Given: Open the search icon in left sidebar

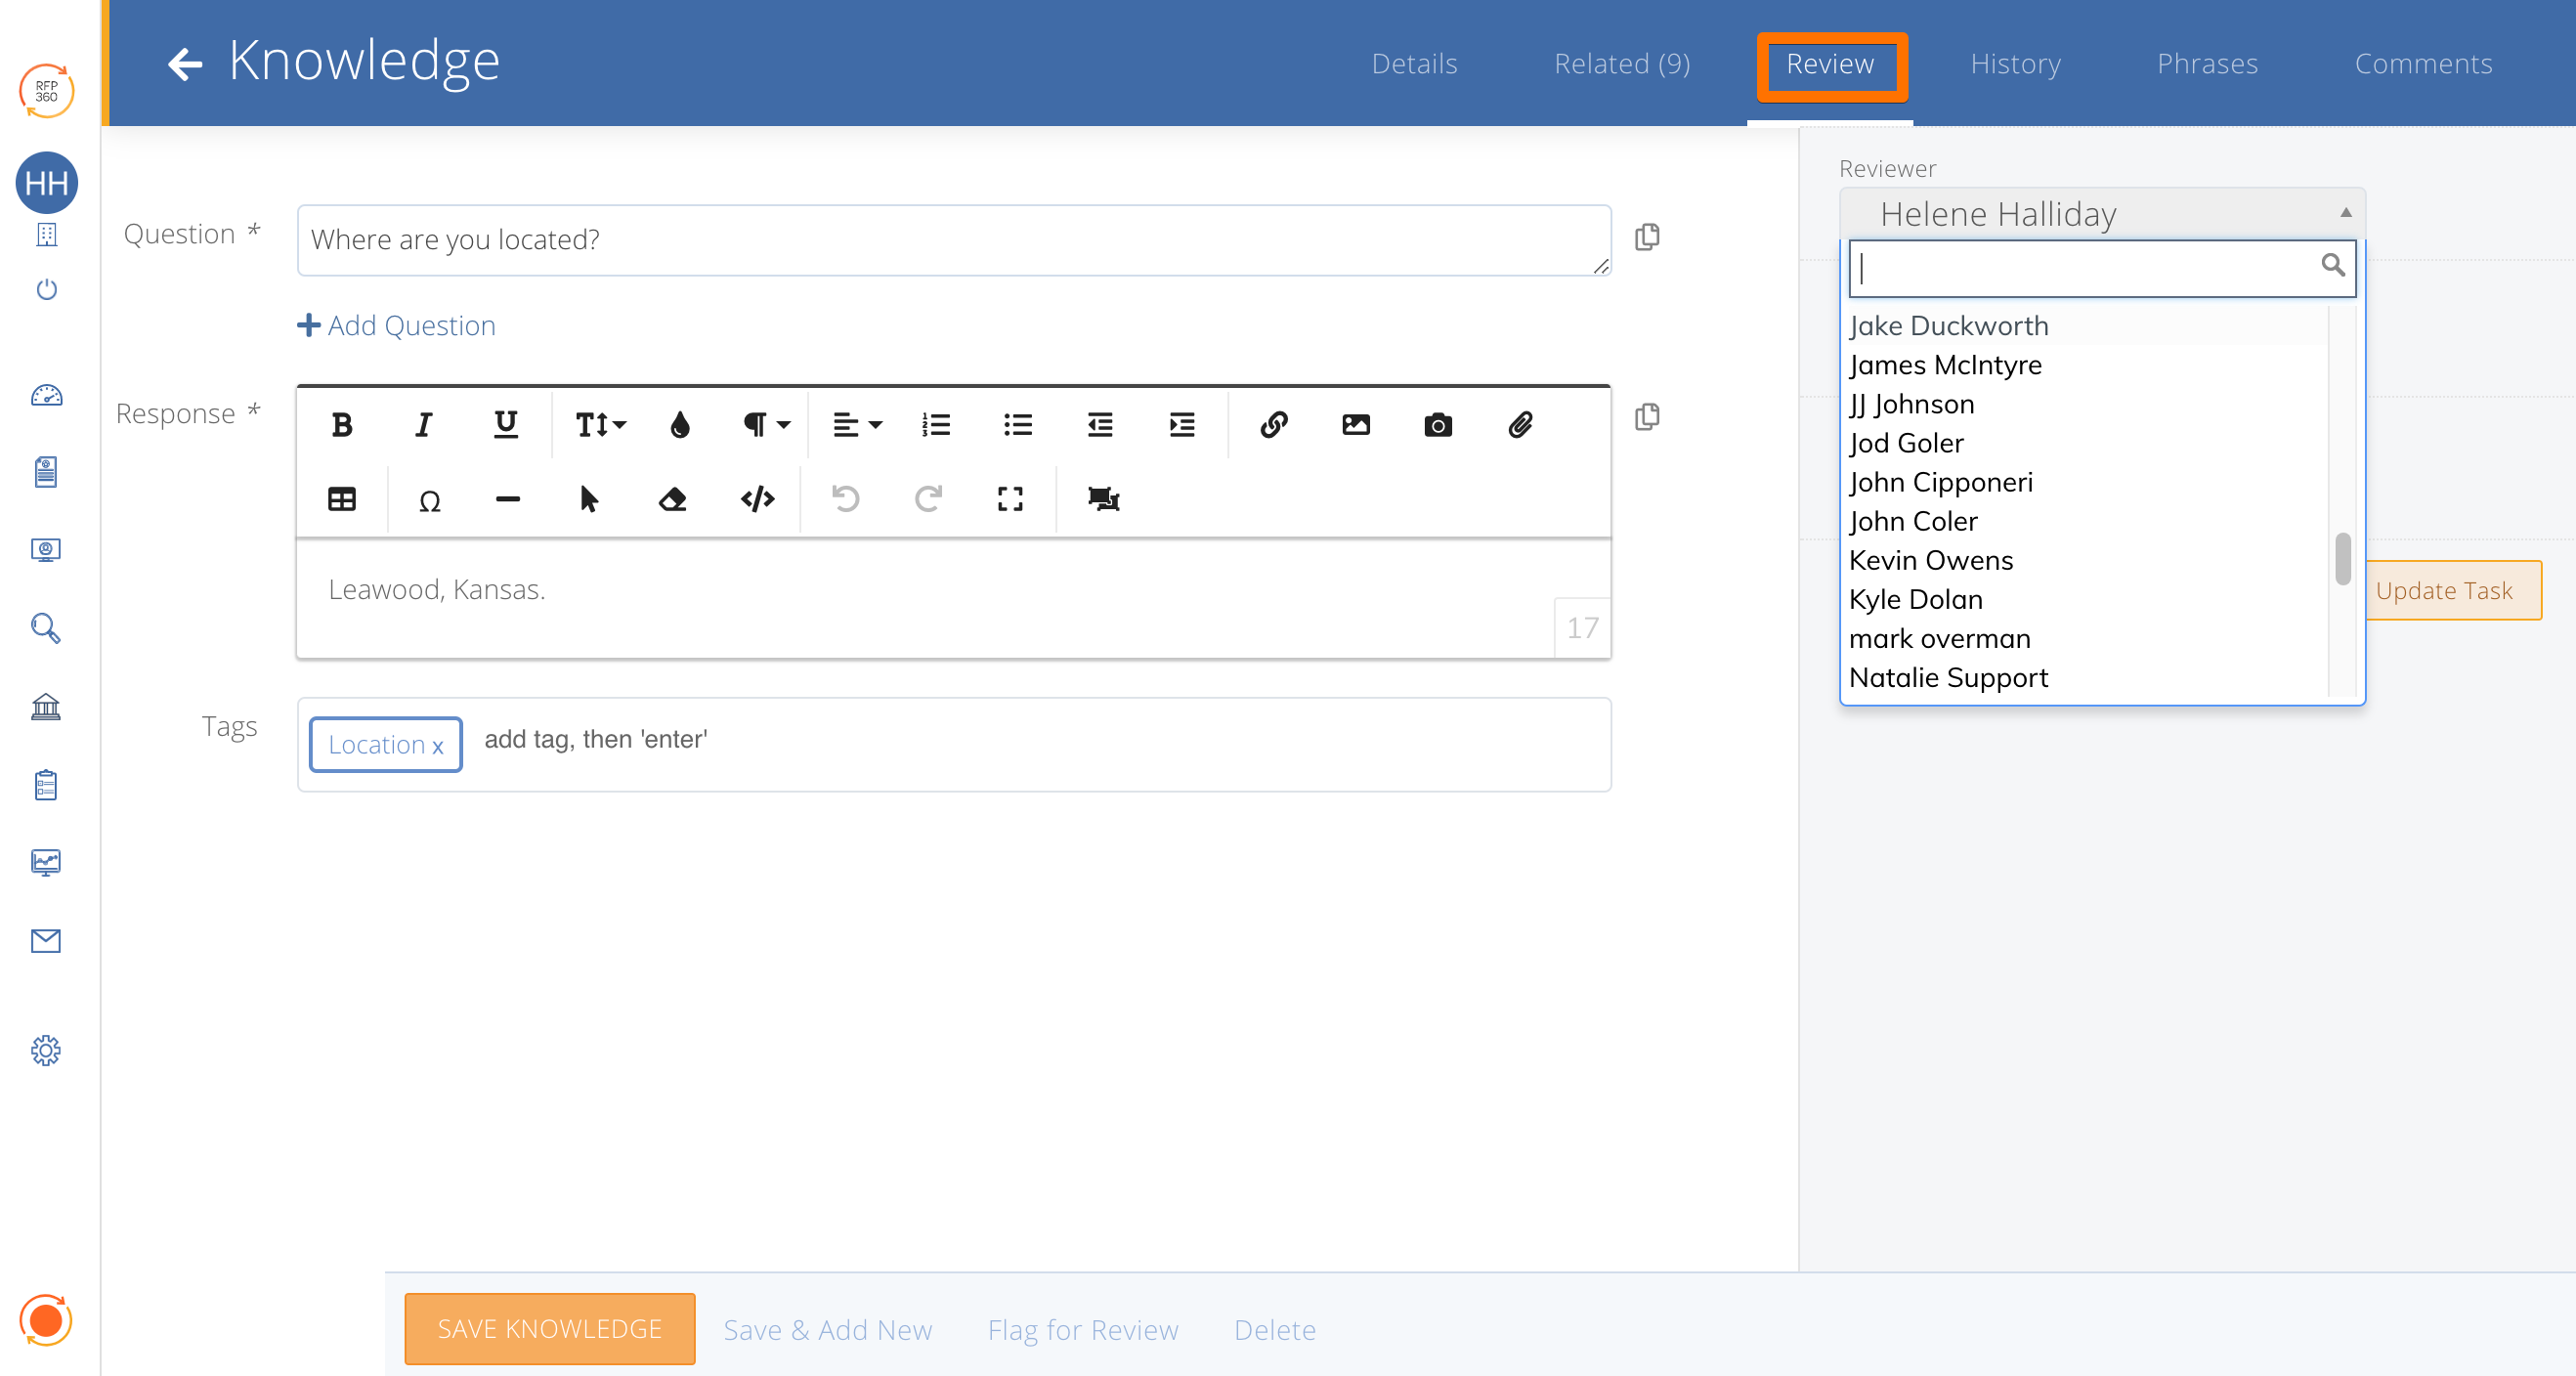Looking at the screenshot, I should 45,628.
